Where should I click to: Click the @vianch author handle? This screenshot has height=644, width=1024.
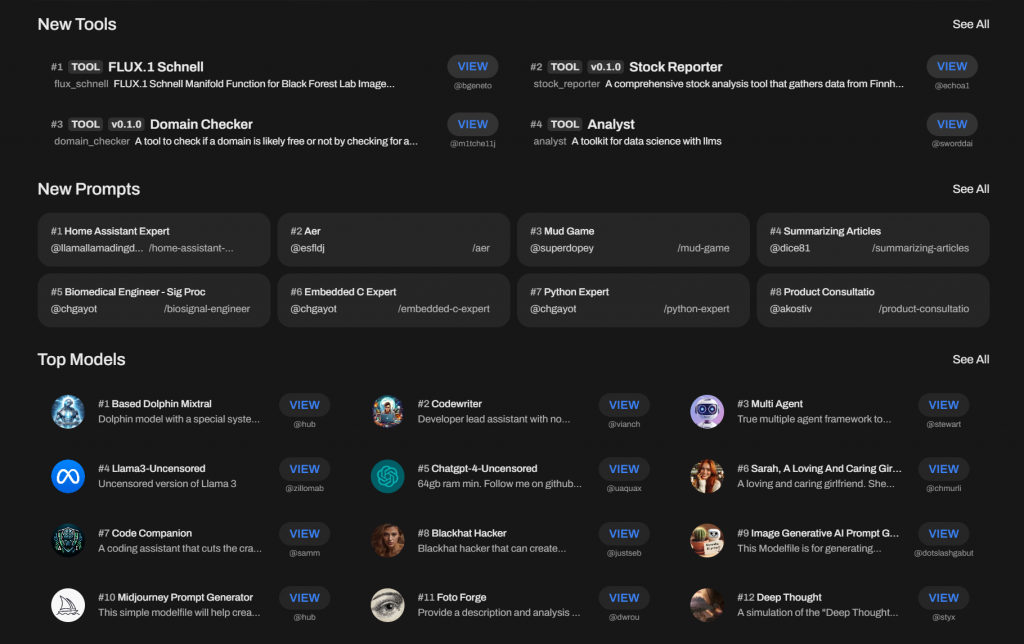[x=624, y=425]
